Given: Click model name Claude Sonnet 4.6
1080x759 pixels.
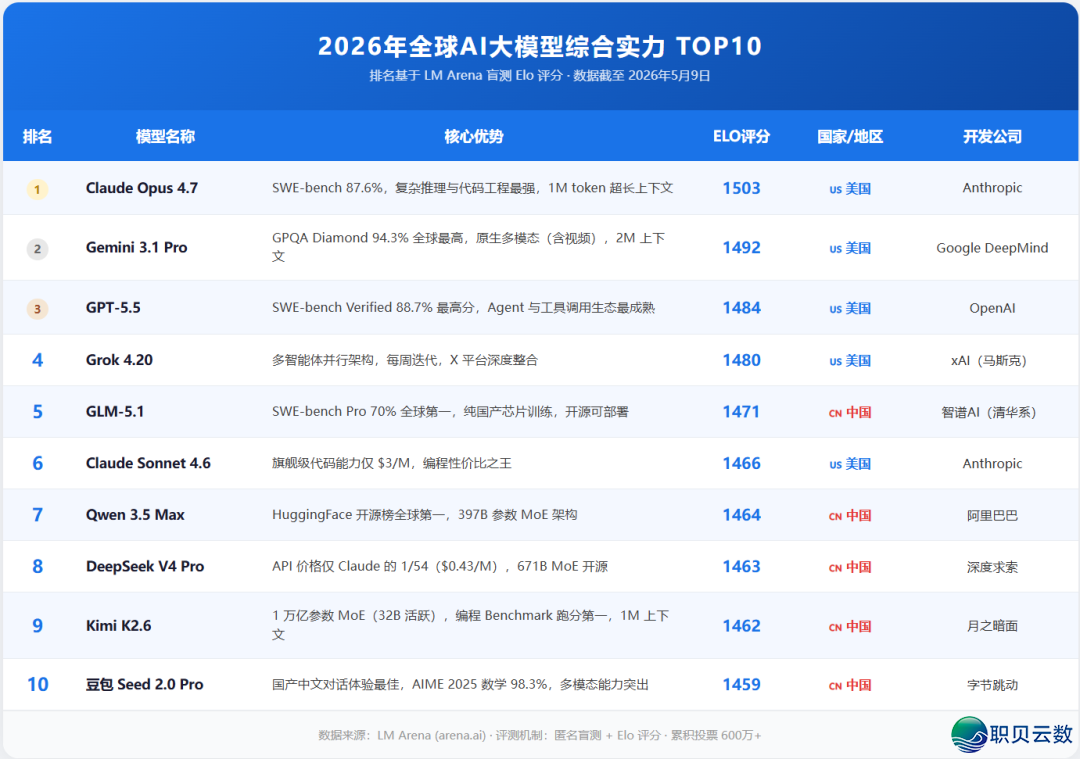Looking at the screenshot, I should click(x=148, y=463).
